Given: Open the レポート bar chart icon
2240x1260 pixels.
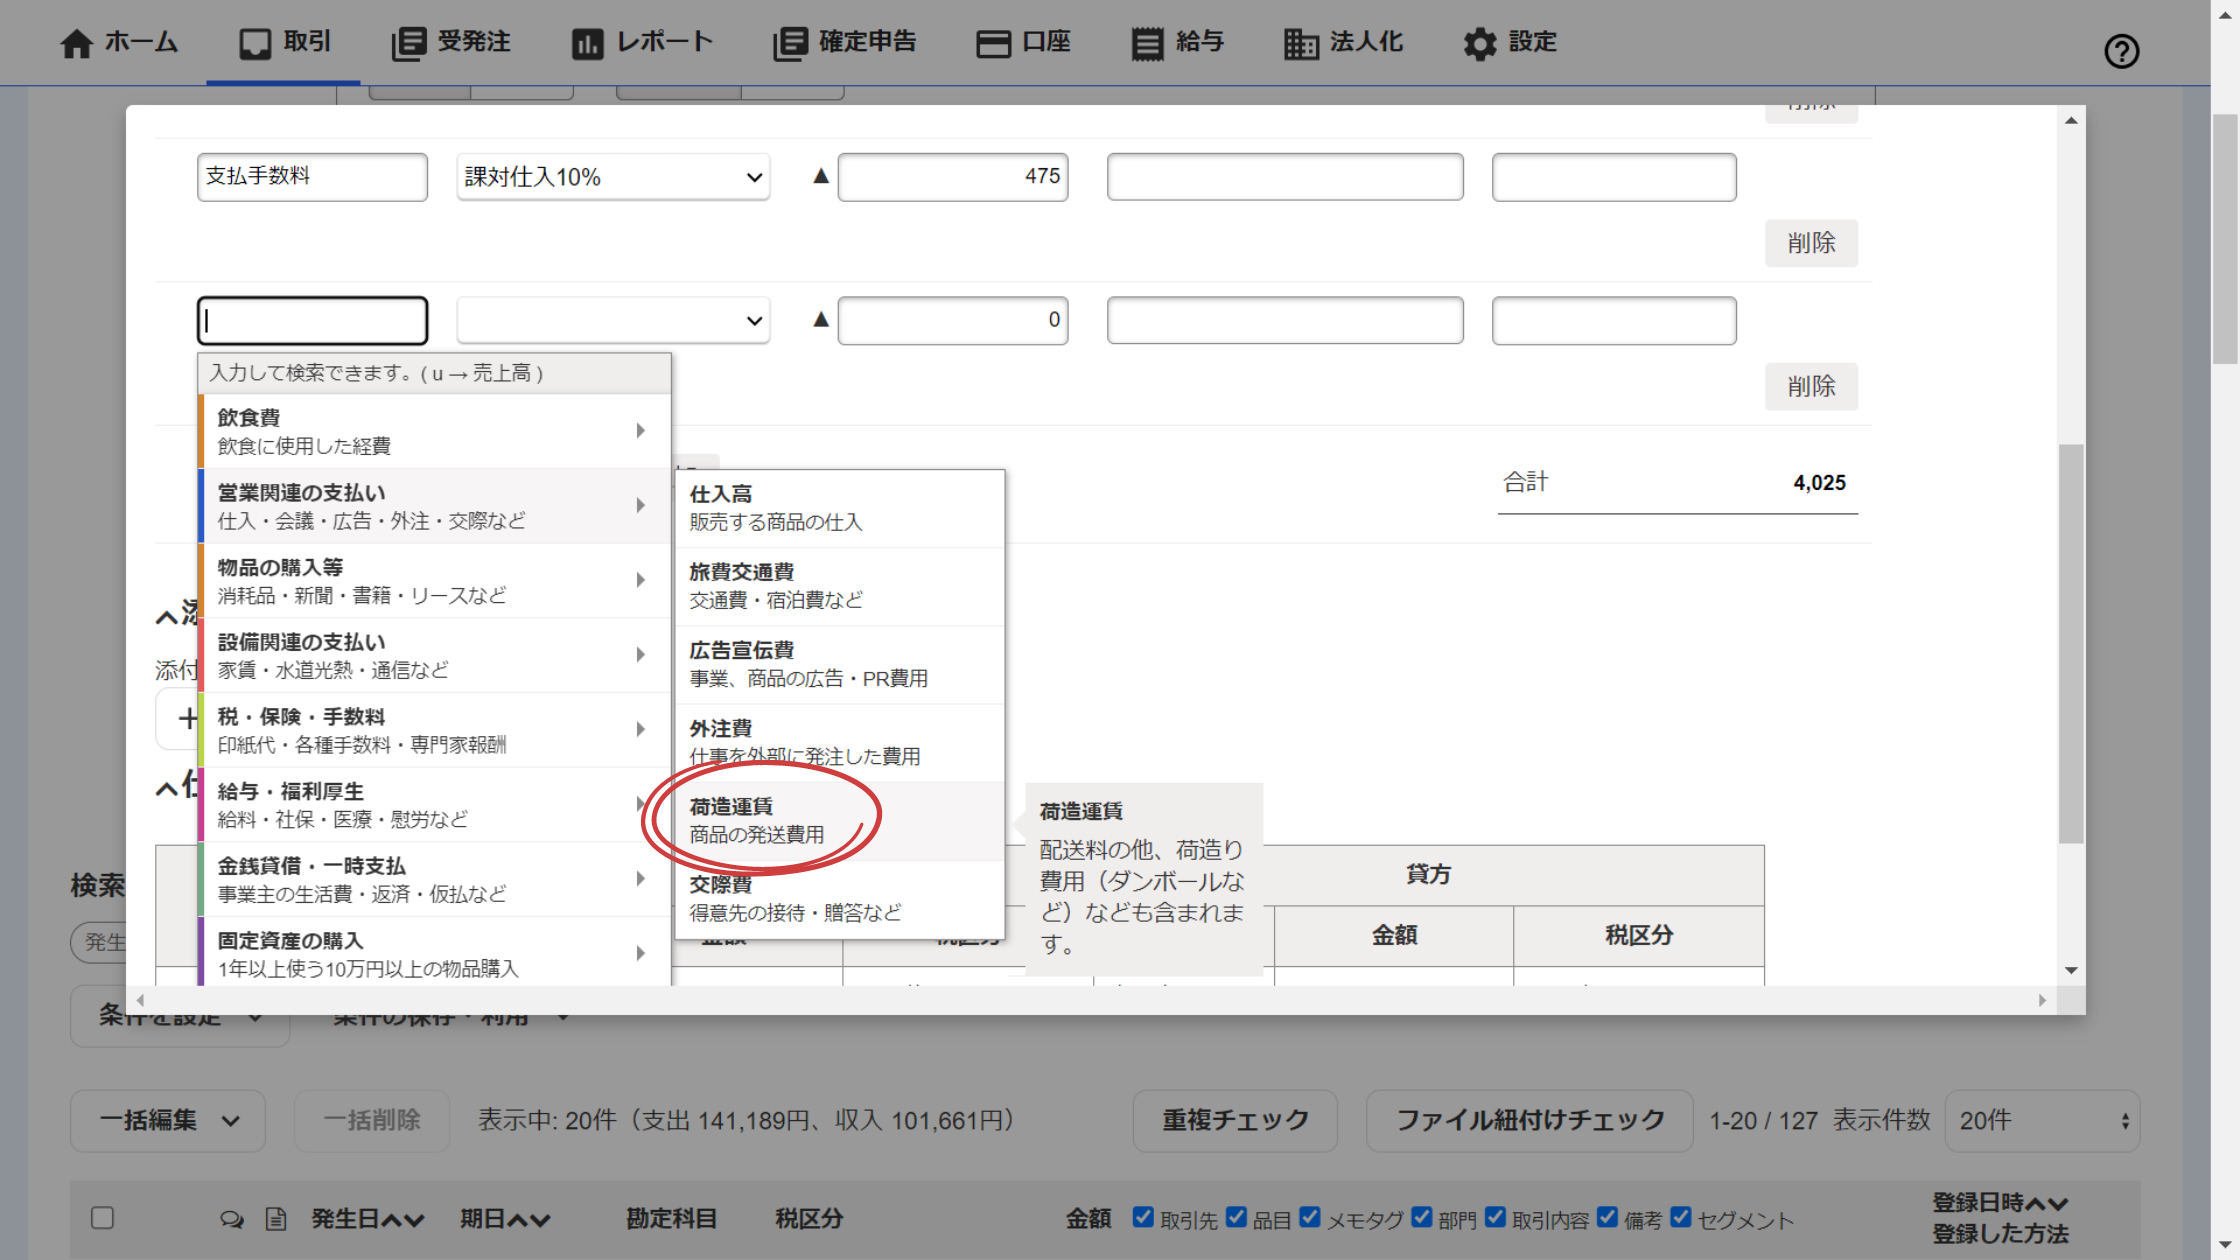Looking at the screenshot, I should [x=587, y=43].
